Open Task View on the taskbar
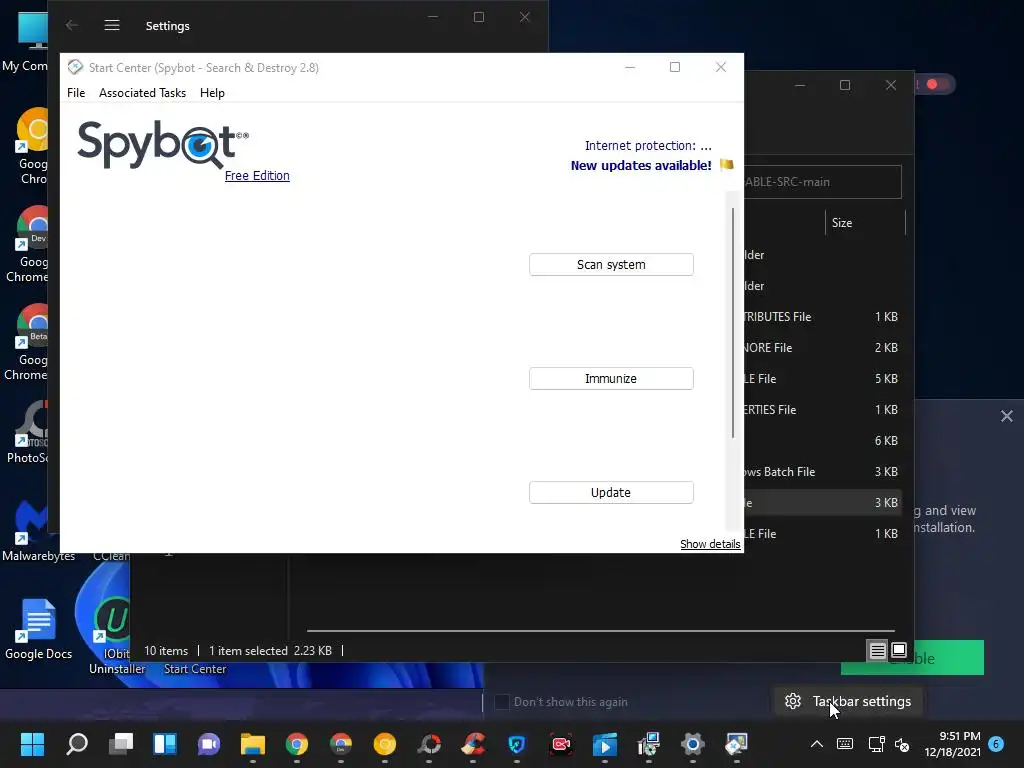1024x768 pixels. 121,744
